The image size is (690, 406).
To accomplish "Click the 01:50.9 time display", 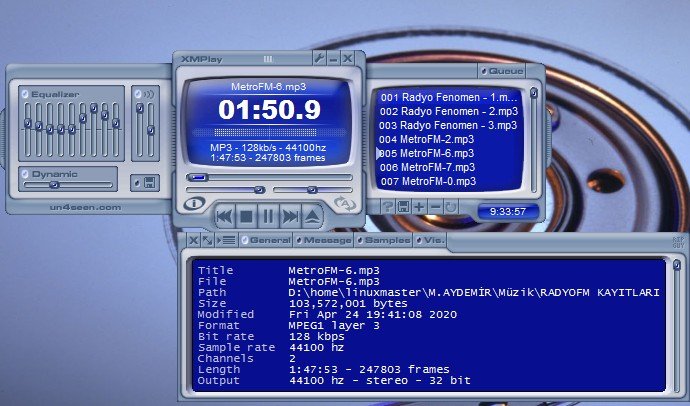I will click(269, 110).
